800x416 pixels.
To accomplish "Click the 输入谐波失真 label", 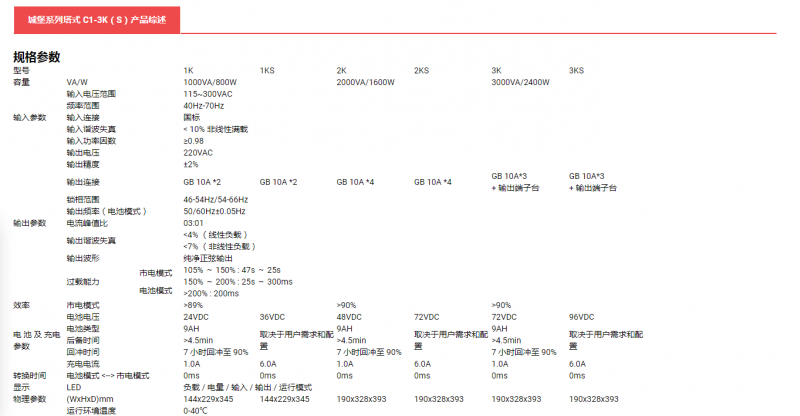I will [x=91, y=129].
